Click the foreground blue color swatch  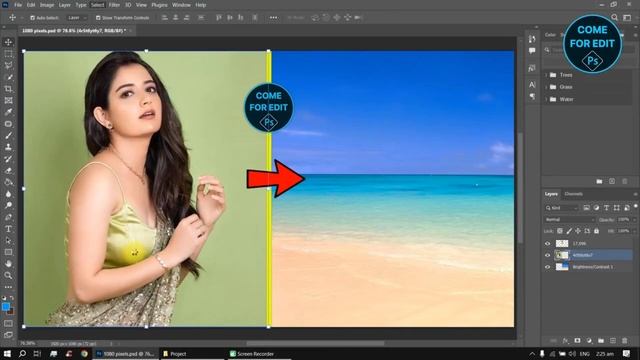6,307
